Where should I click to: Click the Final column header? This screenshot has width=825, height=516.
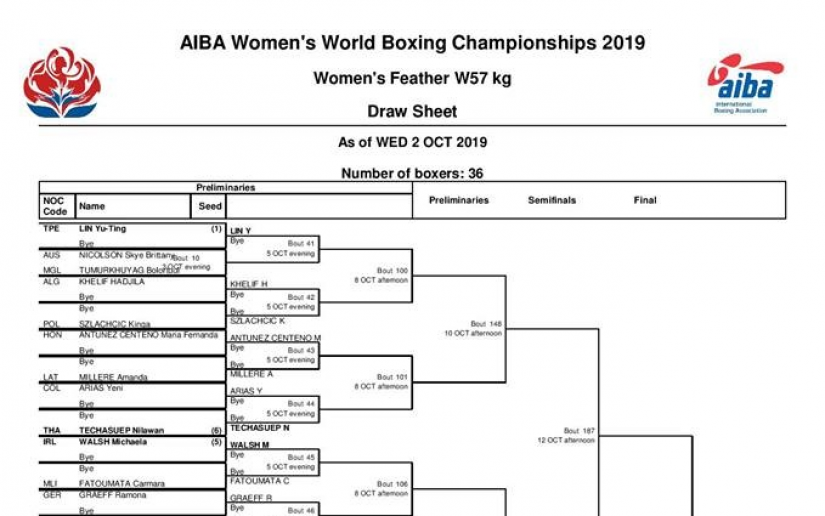pyautogui.click(x=645, y=200)
